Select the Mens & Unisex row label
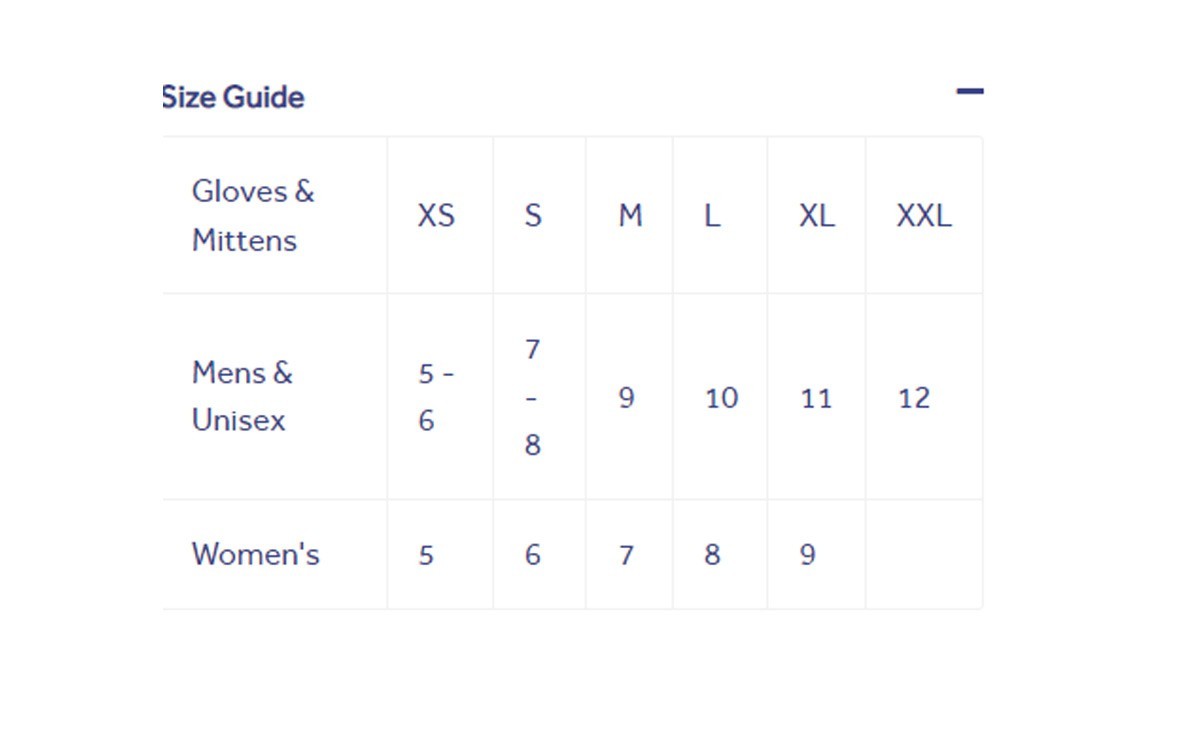Viewport: 1200px width, 740px height. (x=242, y=397)
